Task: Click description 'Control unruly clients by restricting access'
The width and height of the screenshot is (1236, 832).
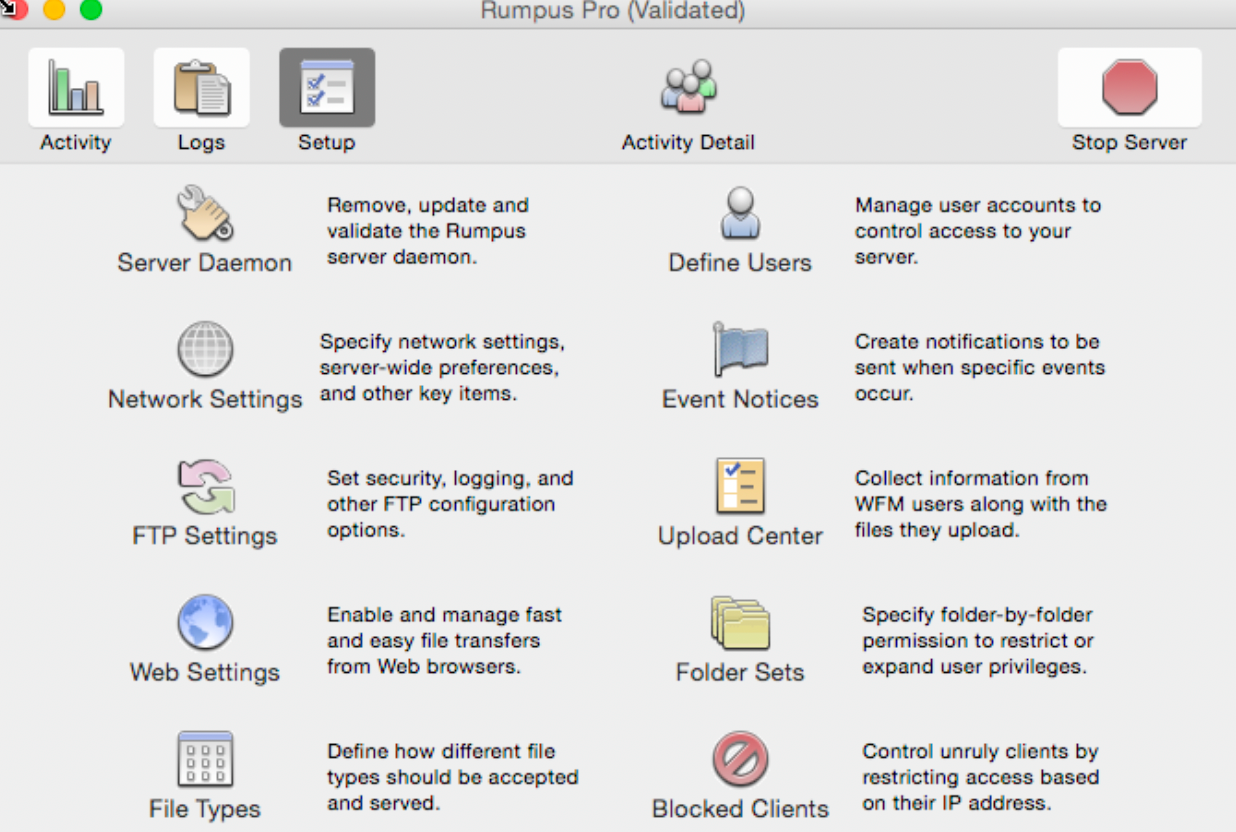Action: (981, 777)
